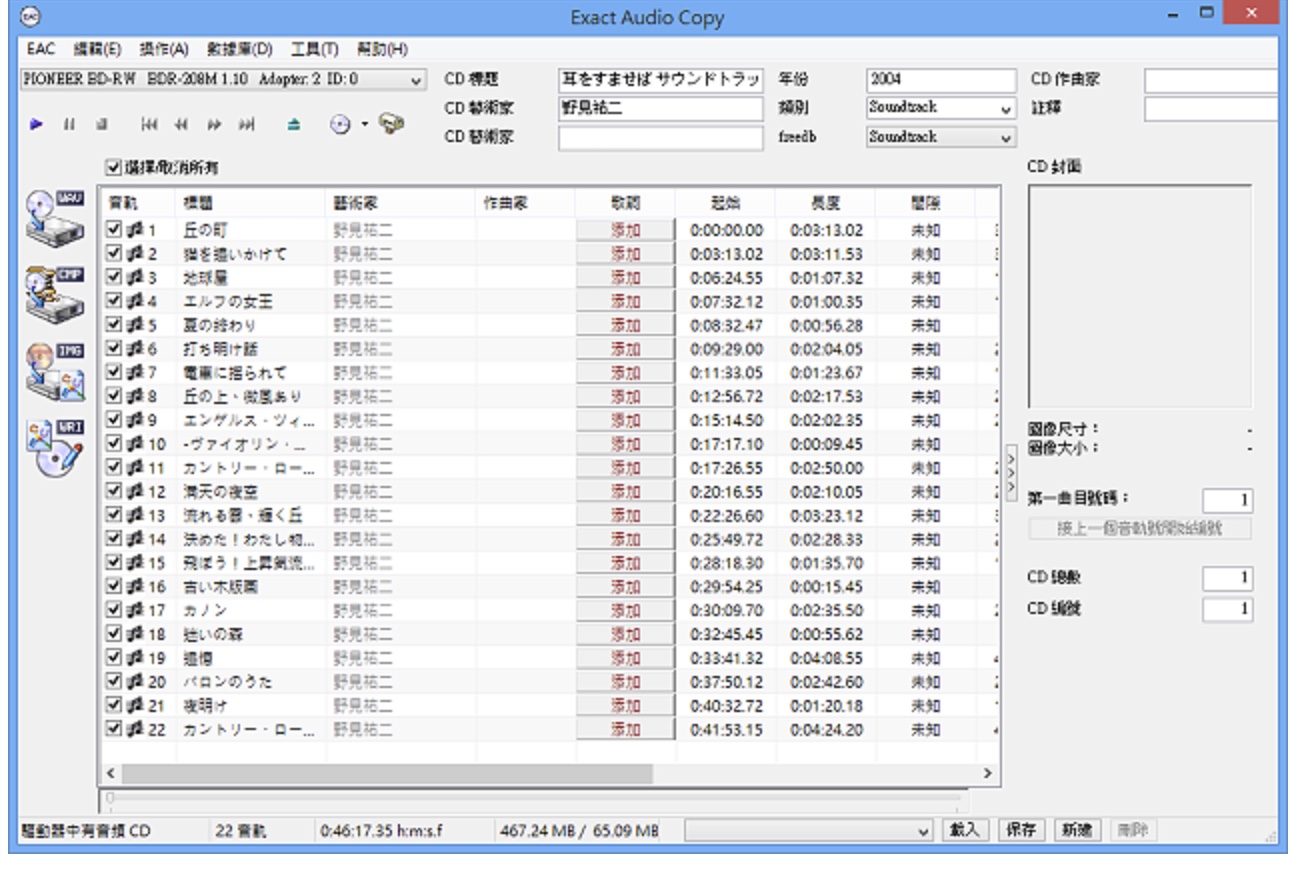
Task: Uncheck track 9 エンゲルス・ツィ...
Action: point(114,420)
